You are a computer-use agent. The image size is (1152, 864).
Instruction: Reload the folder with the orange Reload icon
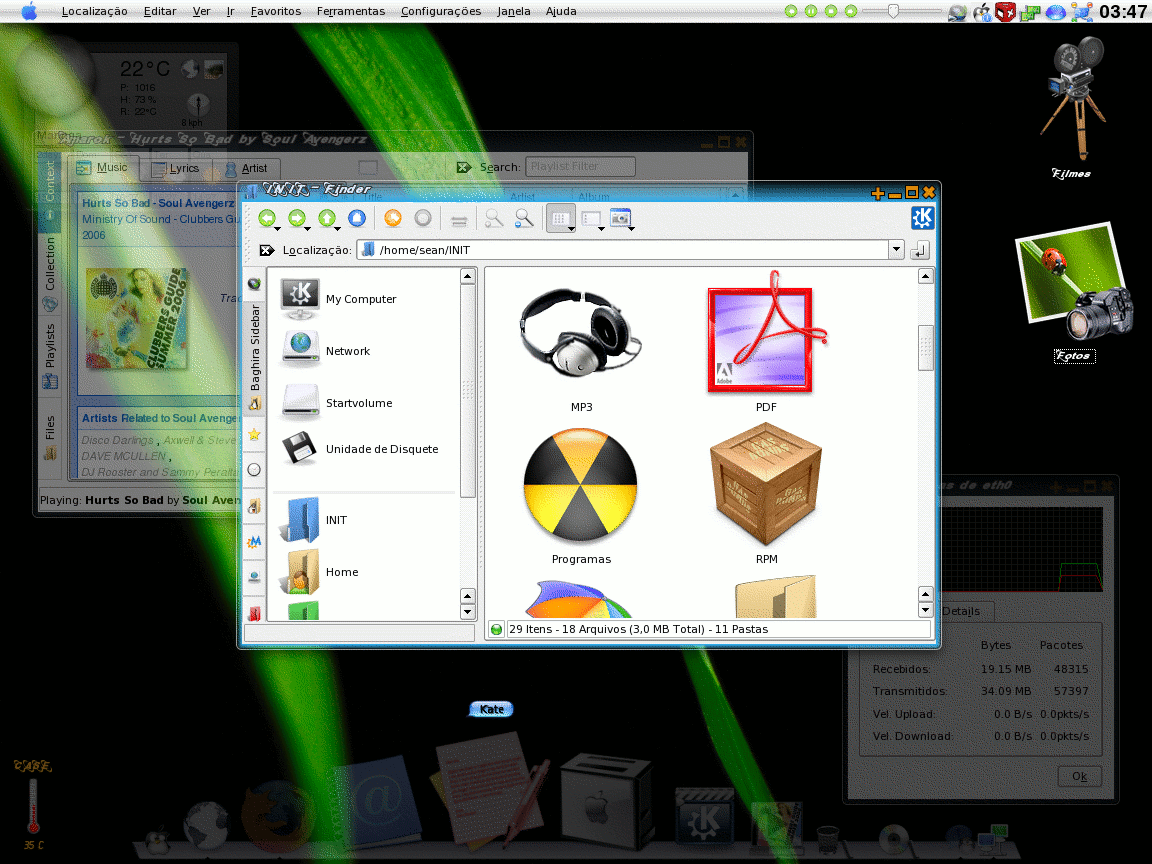coord(393,217)
